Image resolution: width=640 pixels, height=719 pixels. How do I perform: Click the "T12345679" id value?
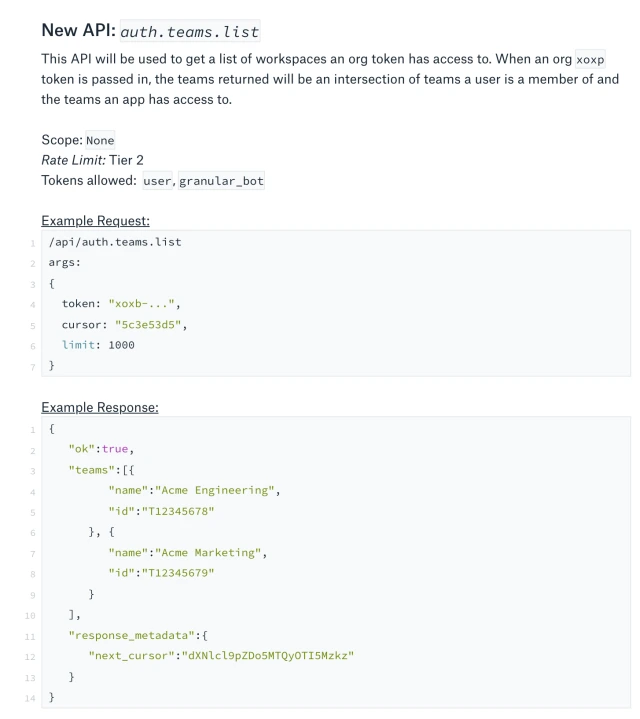[x=178, y=573]
